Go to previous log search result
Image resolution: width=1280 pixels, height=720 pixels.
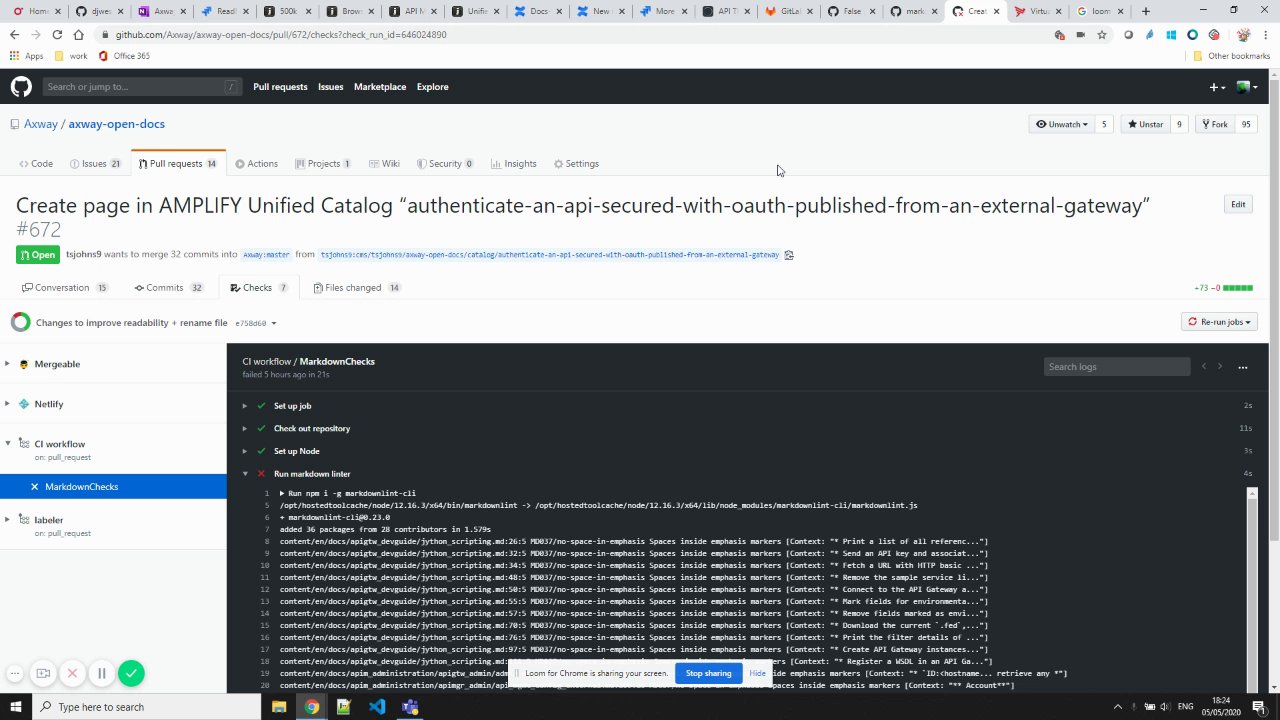1204,367
